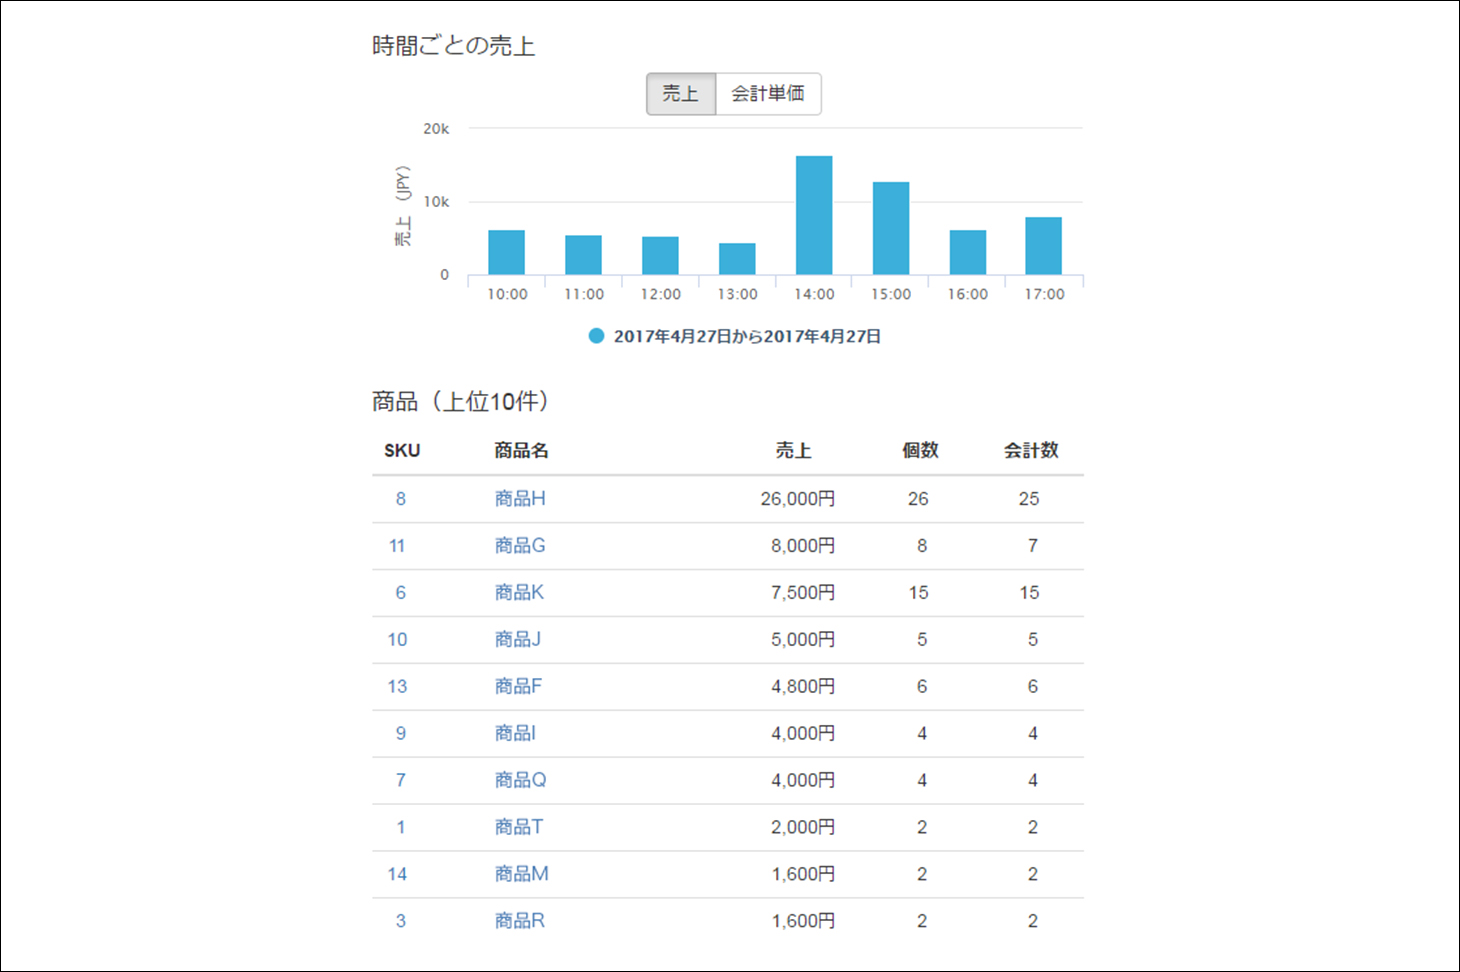The width and height of the screenshot is (1460, 972).
Task: Switch chart to 売上 tab
Action: click(x=681, y=94)
